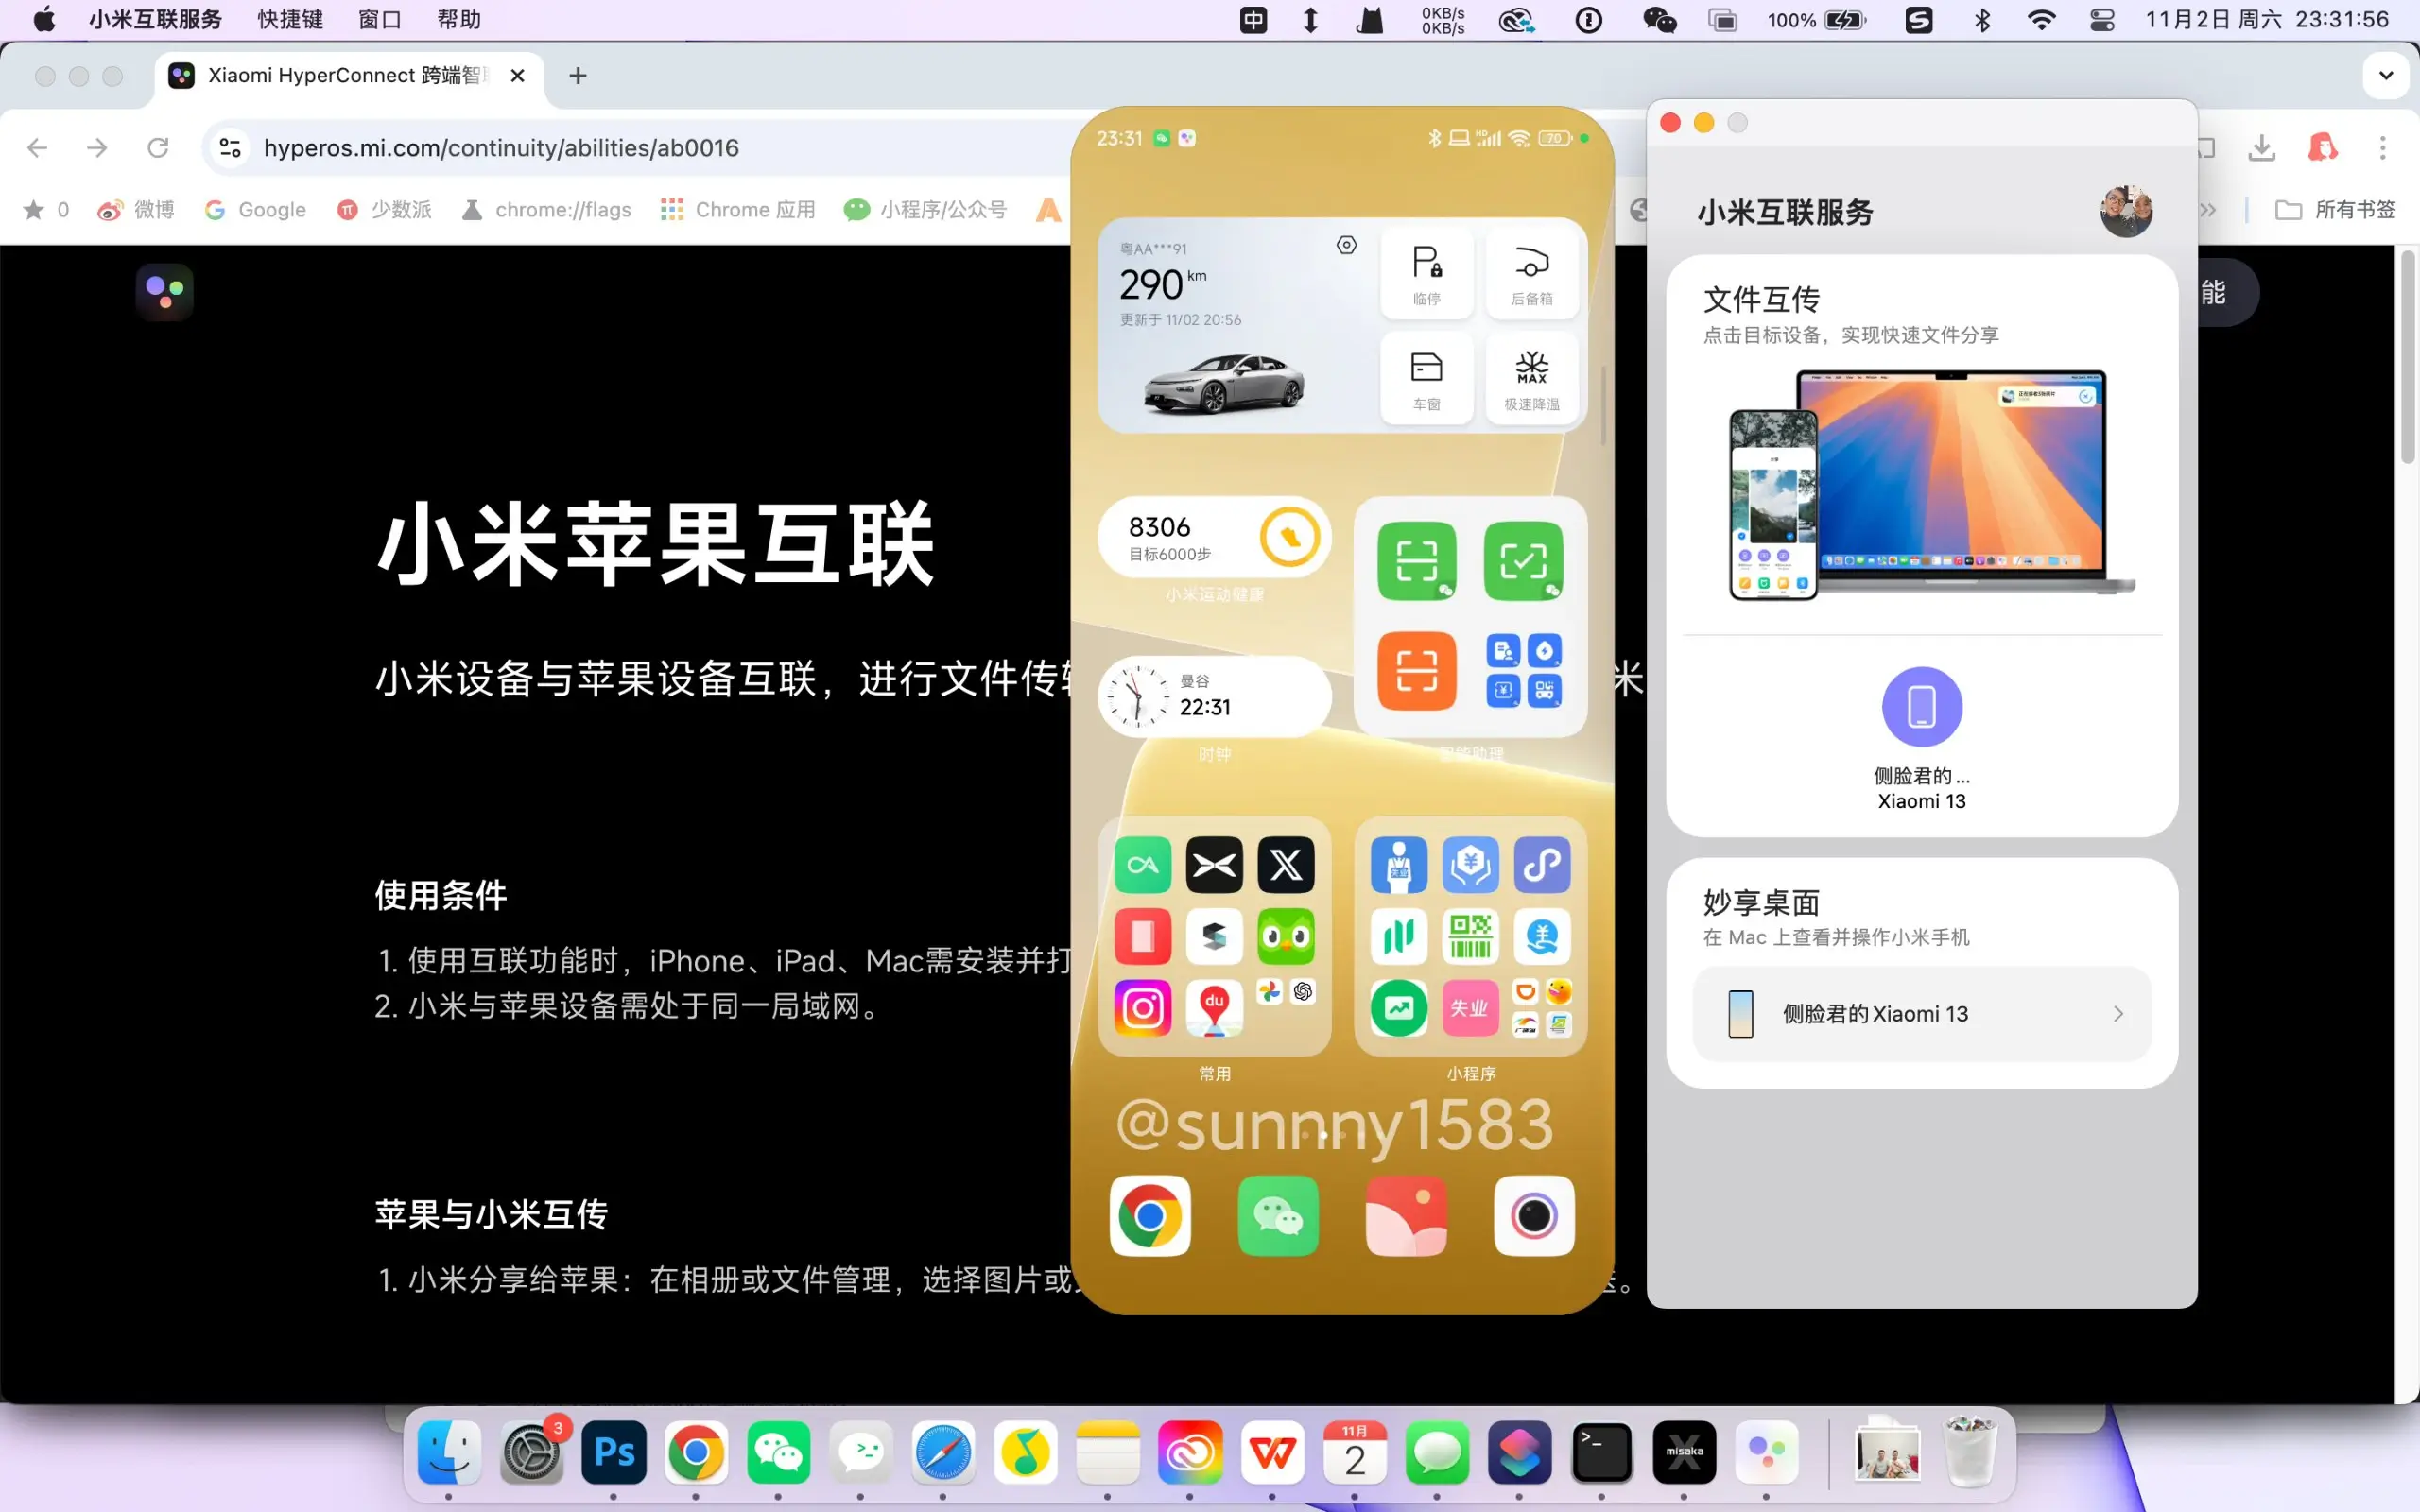The height and width of the screenshot is (1512, 2420).
Task: Open 小米互联服务 app icon in Dock
Action: (1766, 1452)
